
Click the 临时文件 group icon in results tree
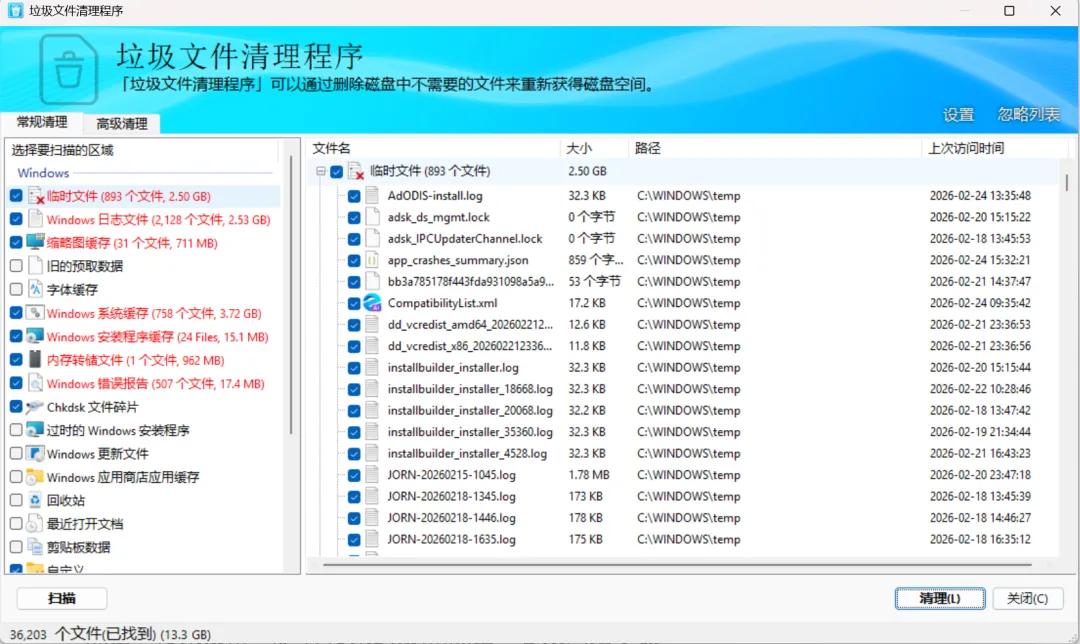[x=356, y=171]
